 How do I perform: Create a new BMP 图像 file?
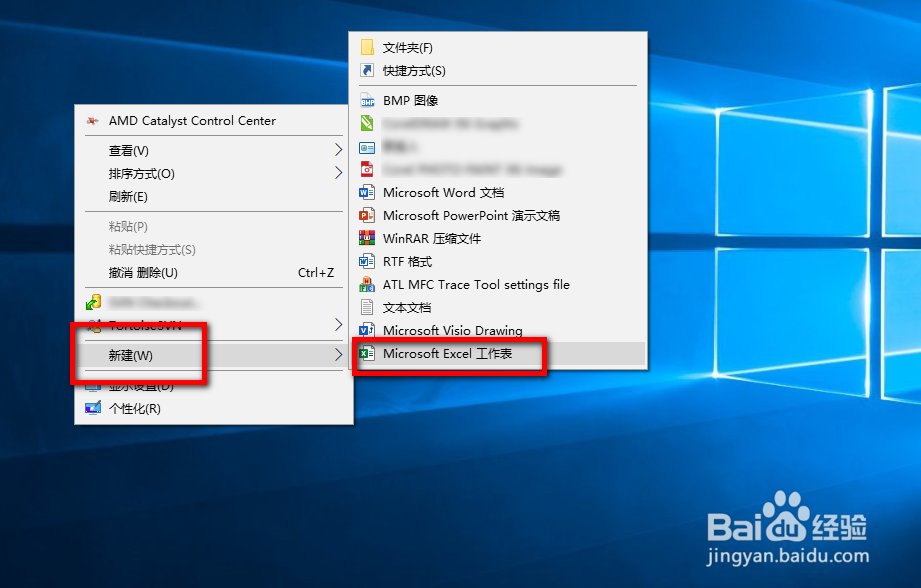point(498,100)
